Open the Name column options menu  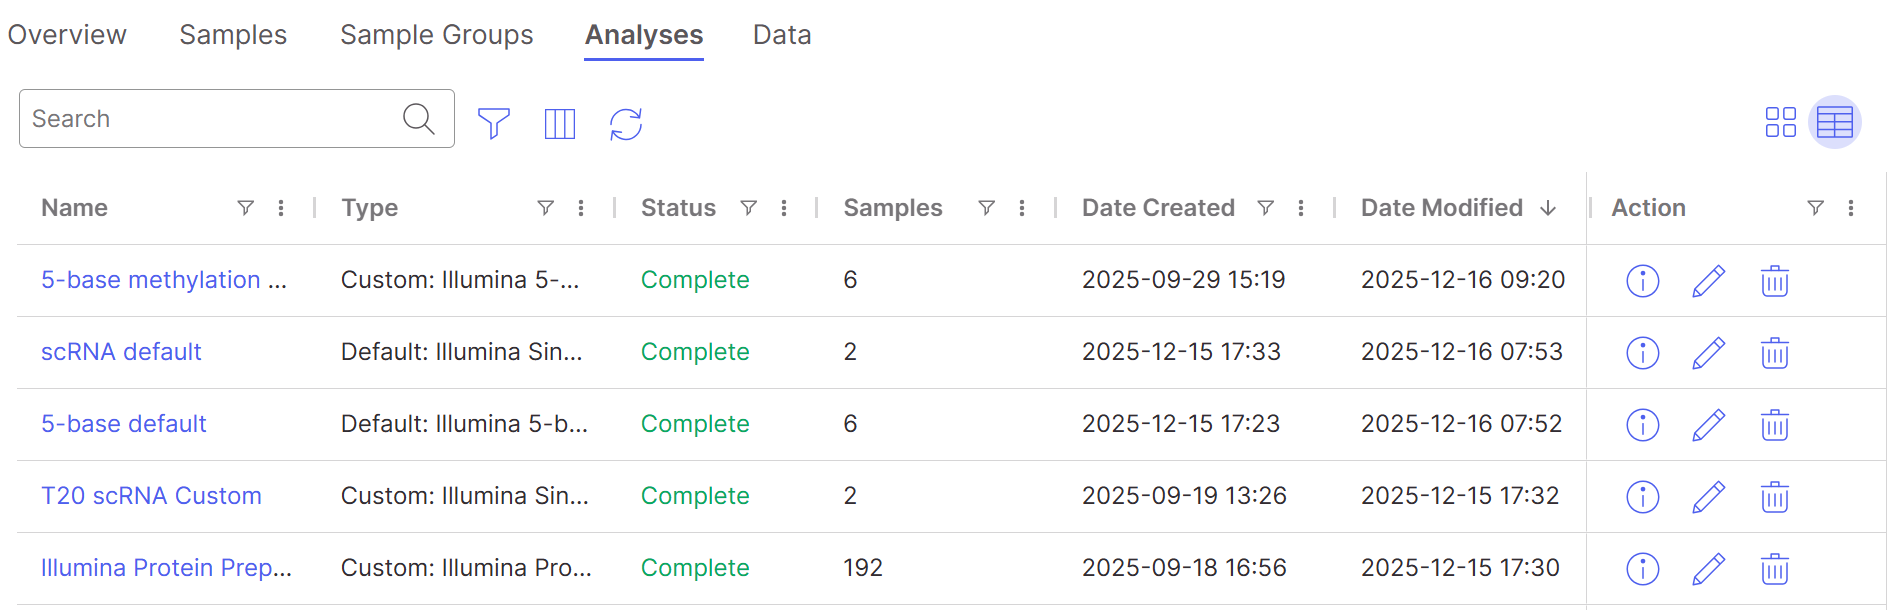[x=281, y=208]
